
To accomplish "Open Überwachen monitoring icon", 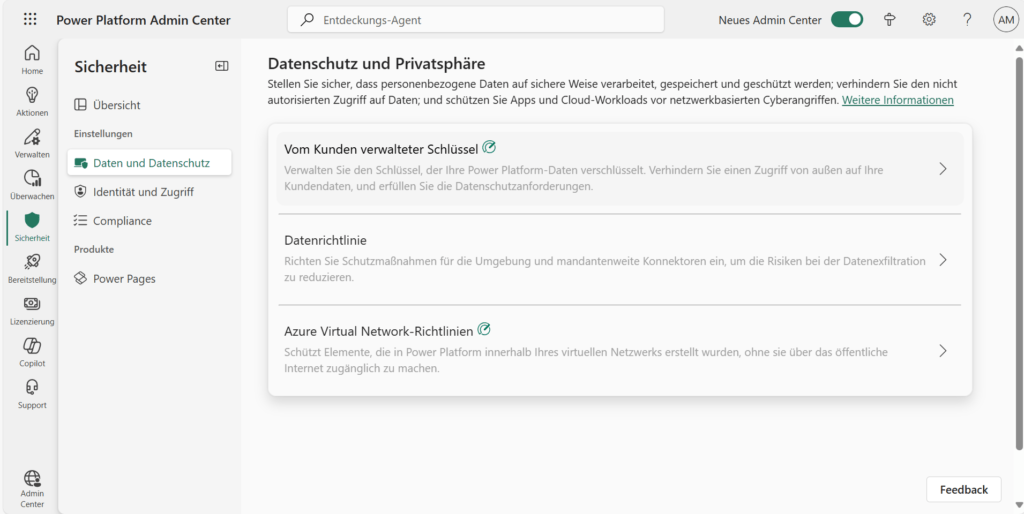I will coord(32,184).
